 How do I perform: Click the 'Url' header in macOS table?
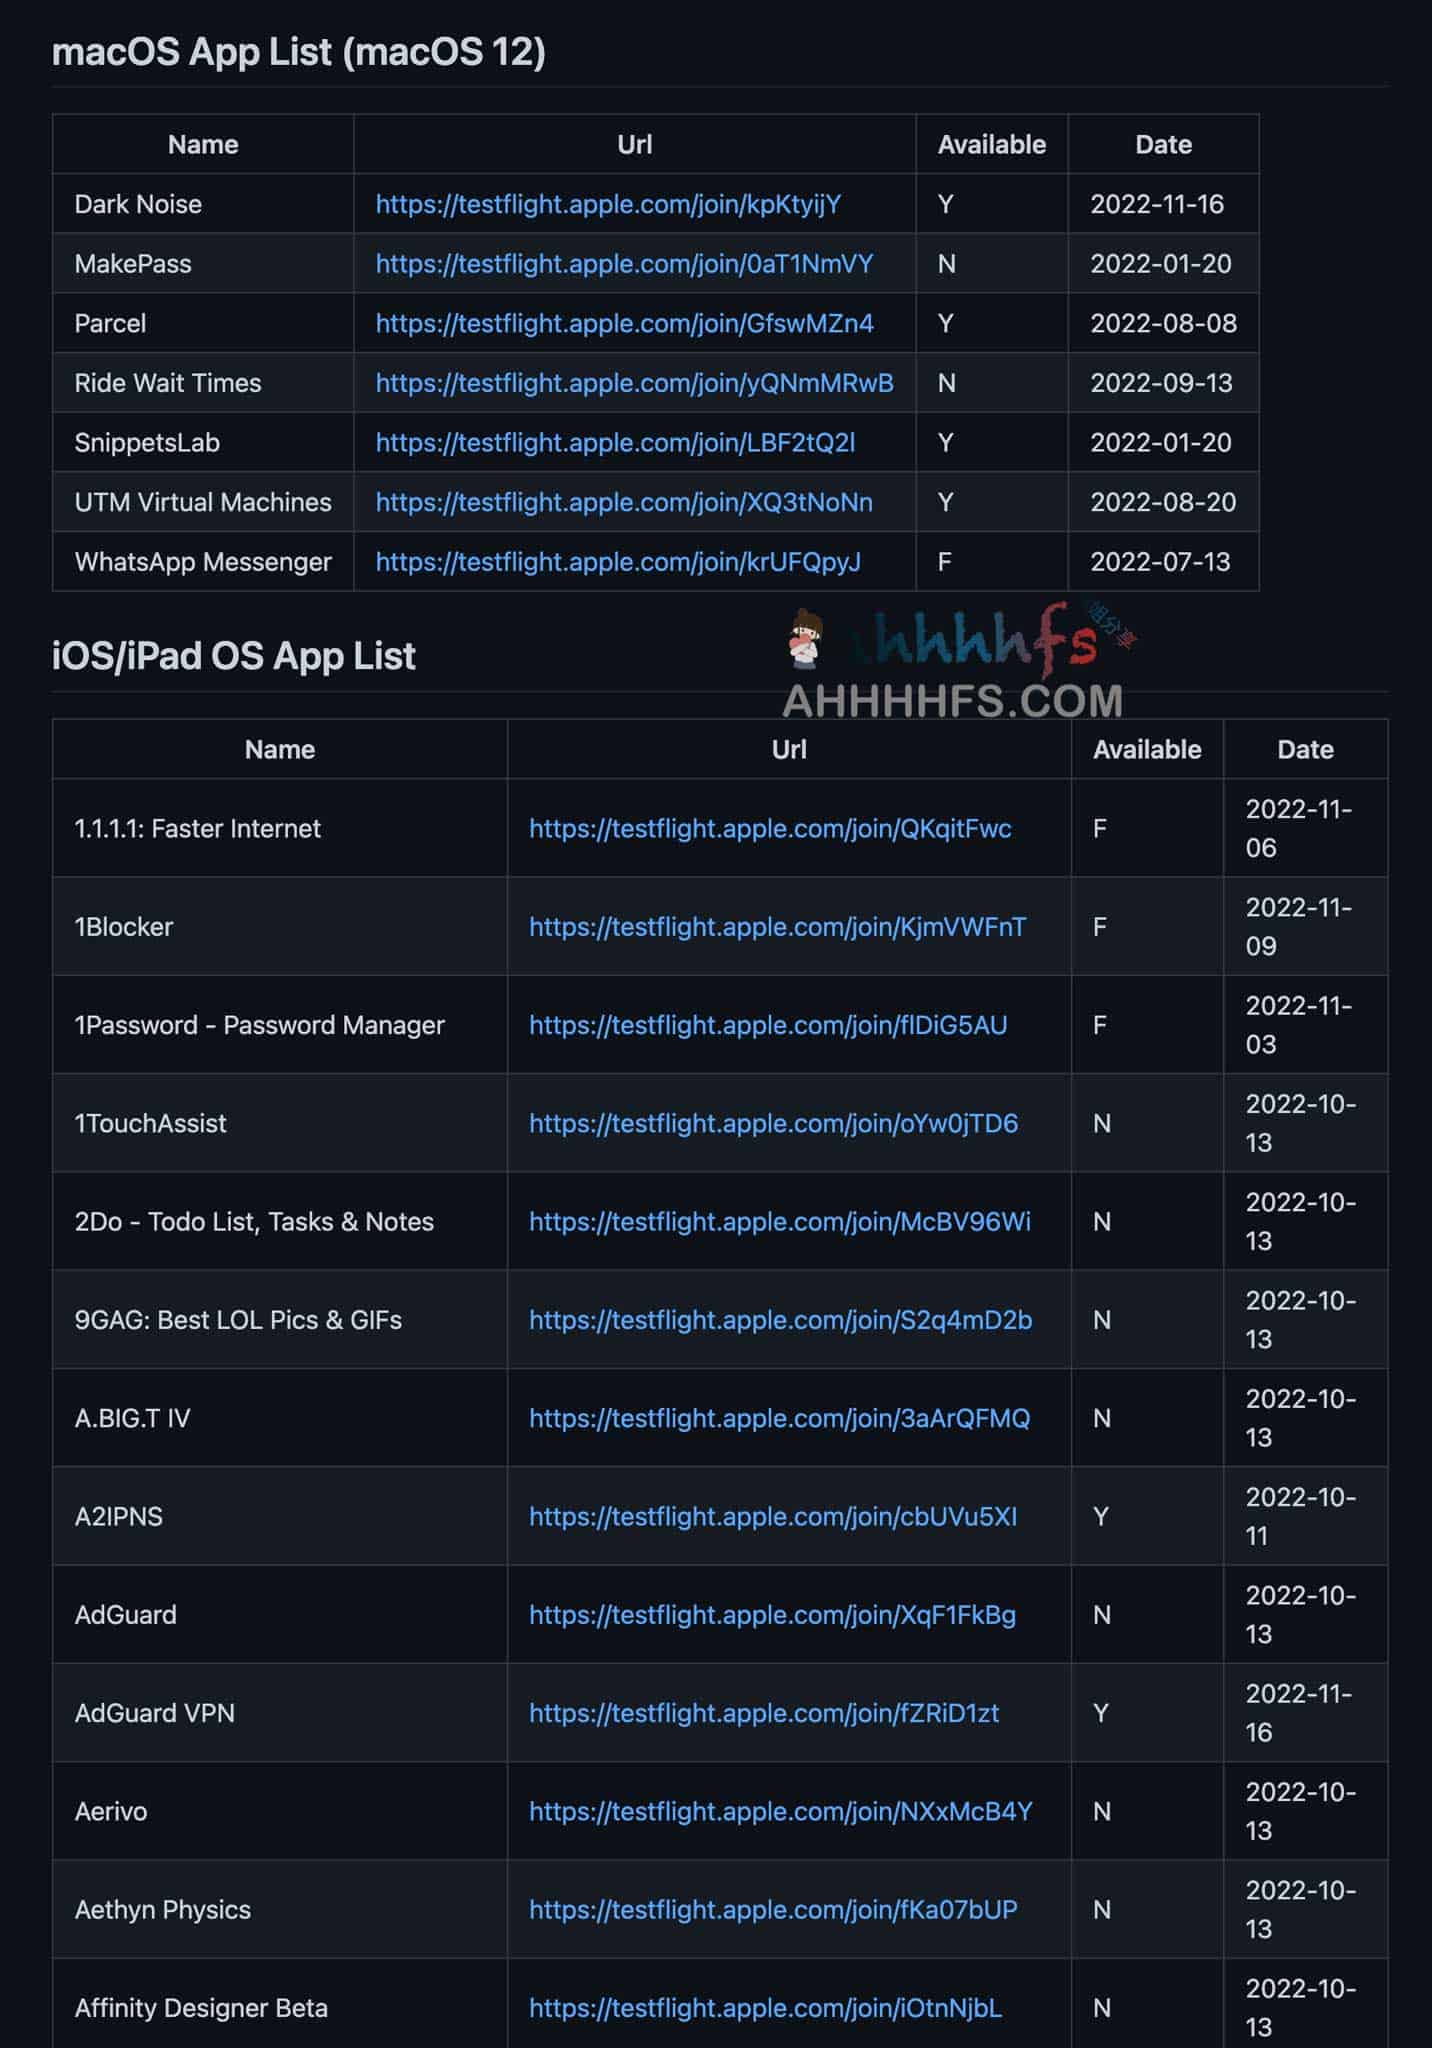point(635,144)
